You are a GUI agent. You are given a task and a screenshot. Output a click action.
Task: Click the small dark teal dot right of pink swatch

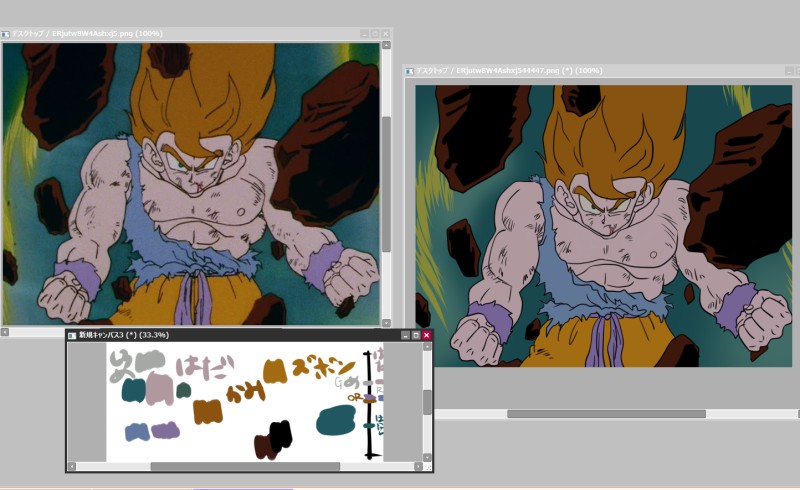tap(184, 391)
